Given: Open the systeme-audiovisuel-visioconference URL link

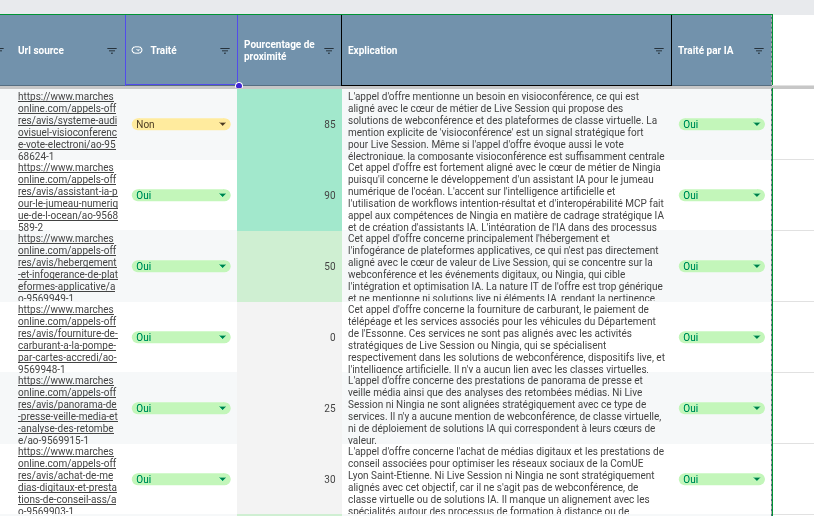Looking at the screenshot, I should coord(67,126).
